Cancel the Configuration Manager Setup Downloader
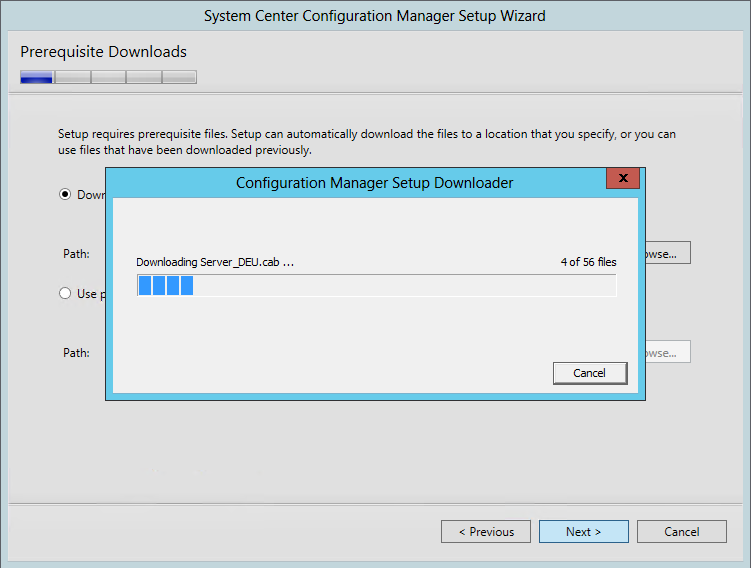Viewport: 751px width, 568px height. click(590, 373)
